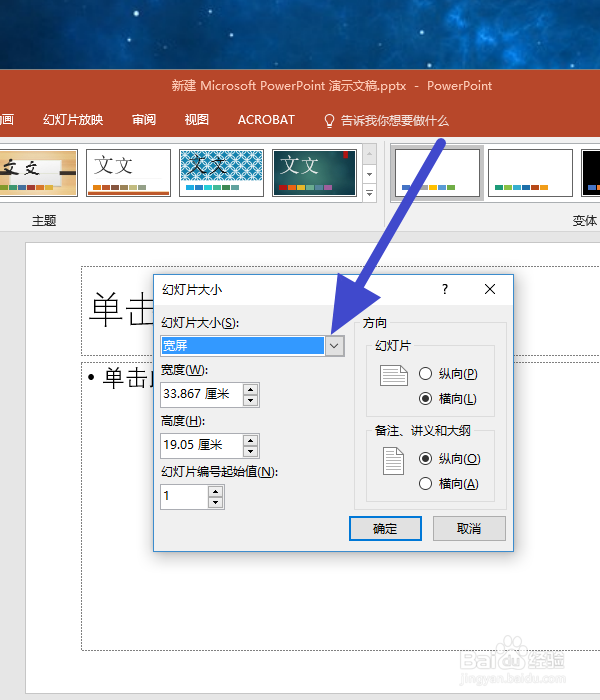The width and height of the screenshot is (600, 700).
Task: Click the 高度 height input field
Action: (201, 446)
